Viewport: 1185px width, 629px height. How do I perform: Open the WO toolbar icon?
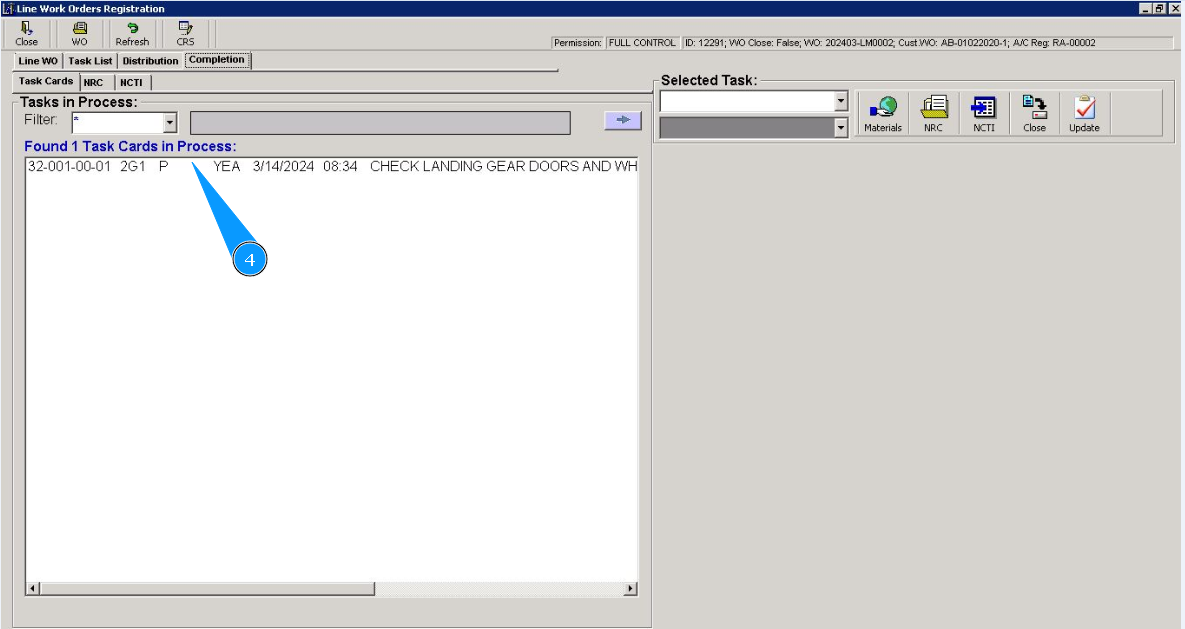[x=79, y=34]
